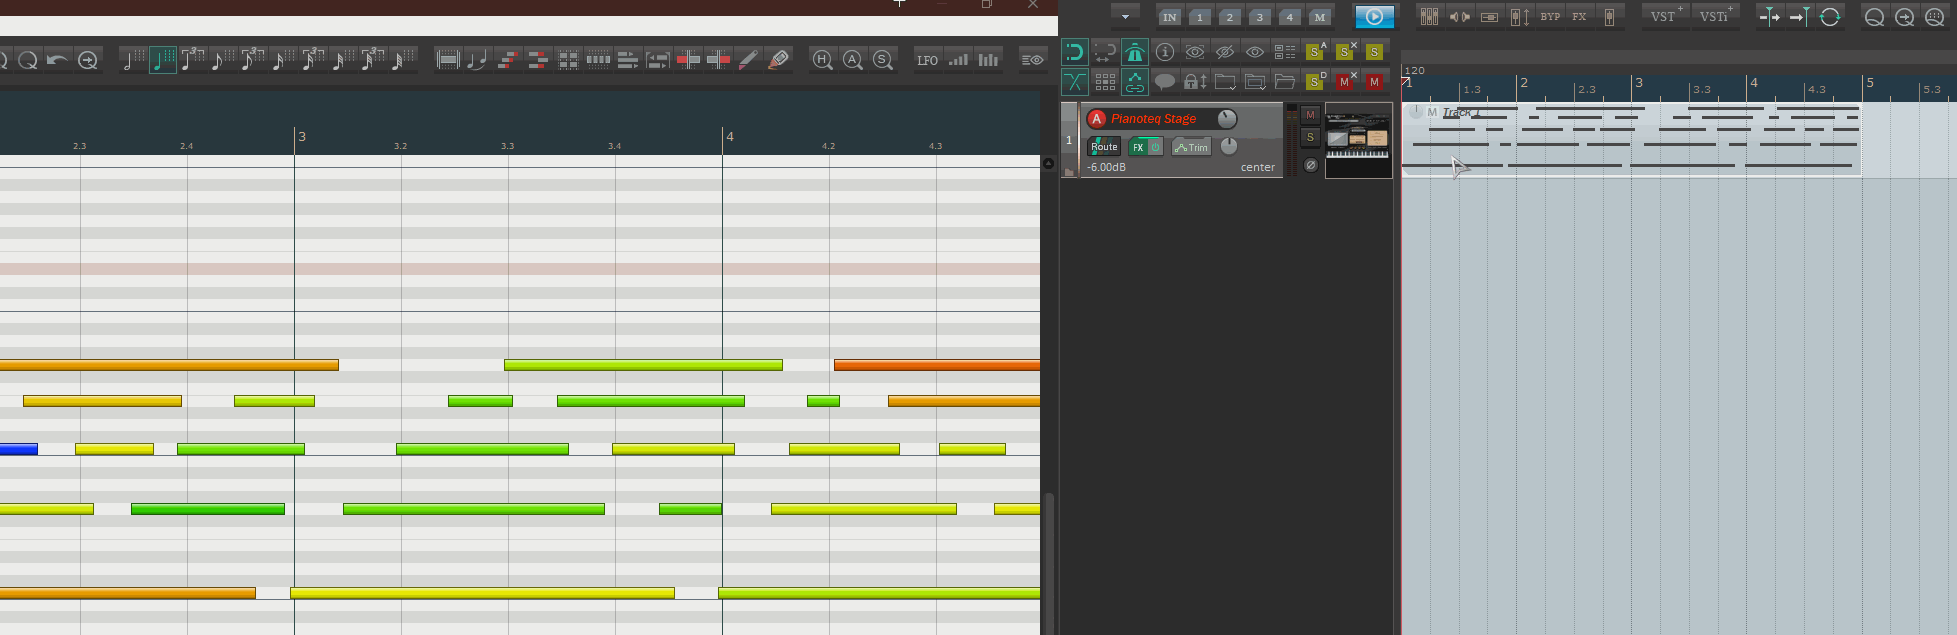This screenshot has height=635, width=1957.
Task: Click the track volume knob
Action: pos(1227,119)
